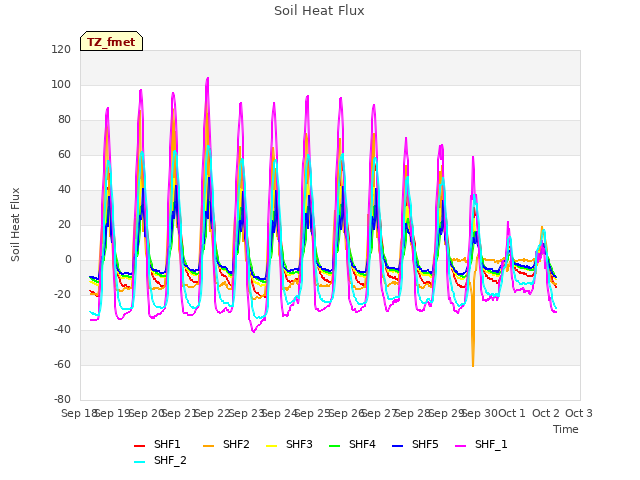Screen dimensions: 640x480
Task: Click the -60 y-axis tick label
Action: pyautogui.click(x=62, y=364)
